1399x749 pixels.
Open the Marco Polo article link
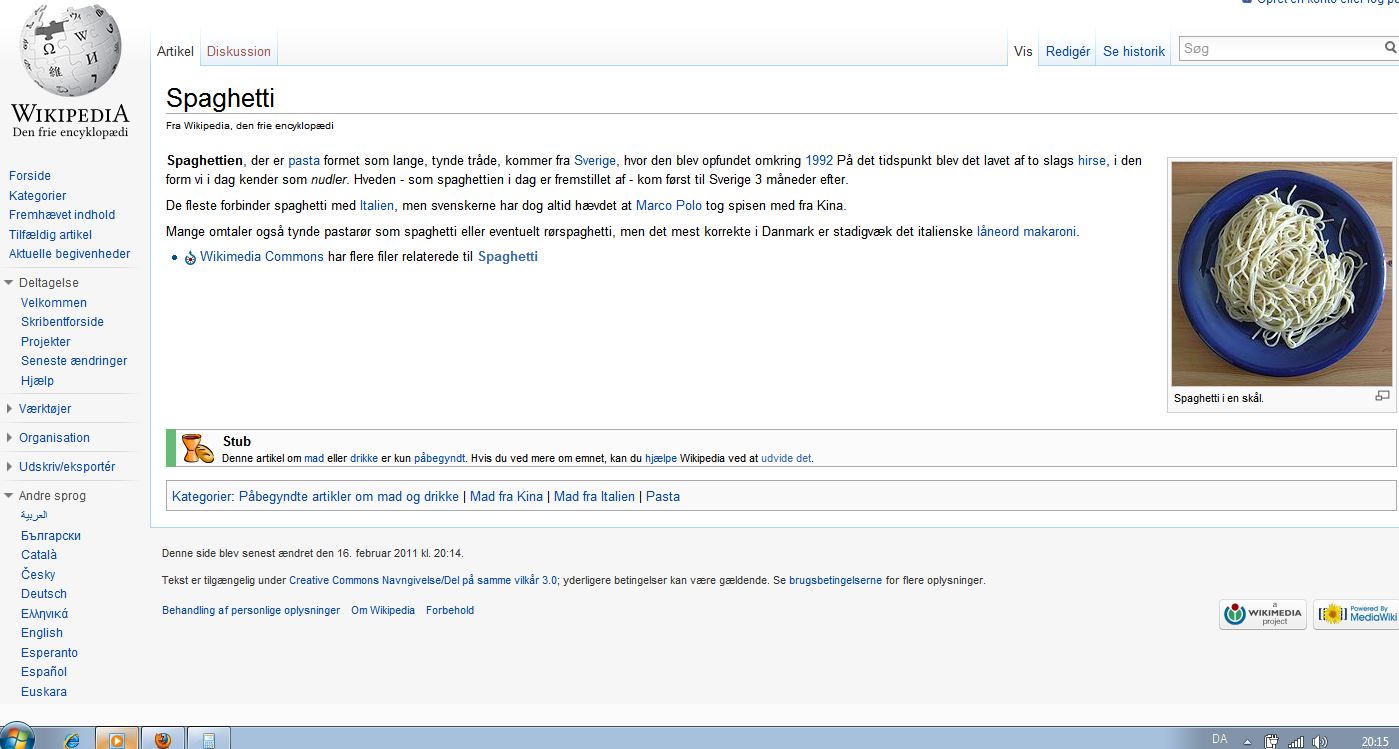[669, 206]
